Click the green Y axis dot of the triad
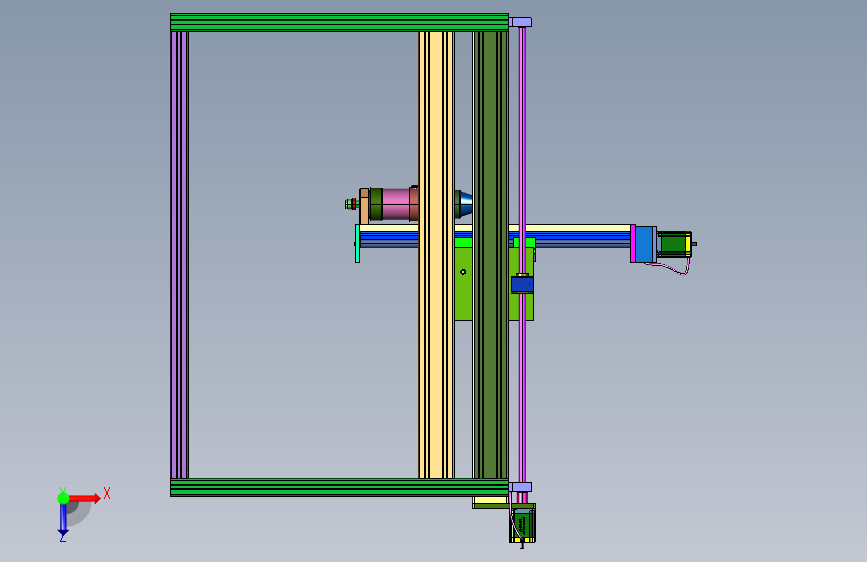 point(63,498)
